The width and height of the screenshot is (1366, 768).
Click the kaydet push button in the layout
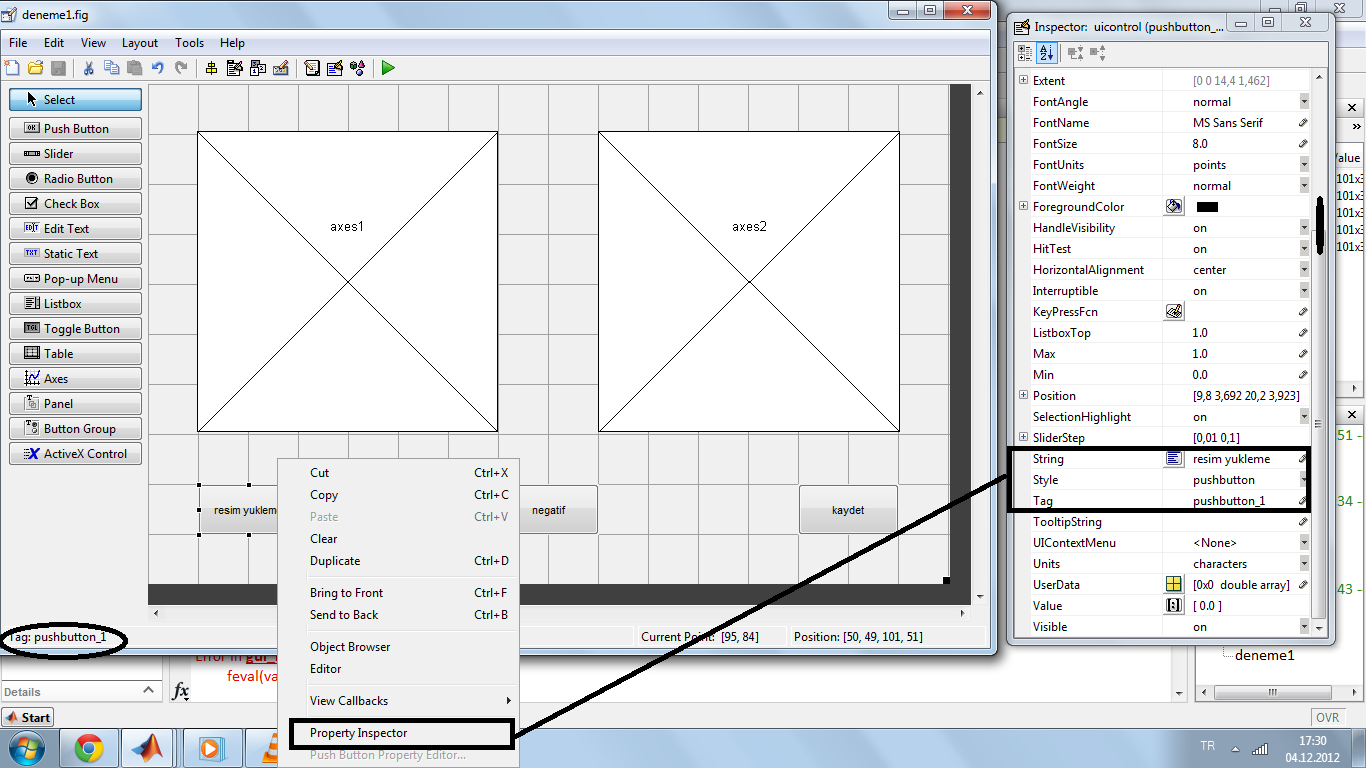click(848, 509)
